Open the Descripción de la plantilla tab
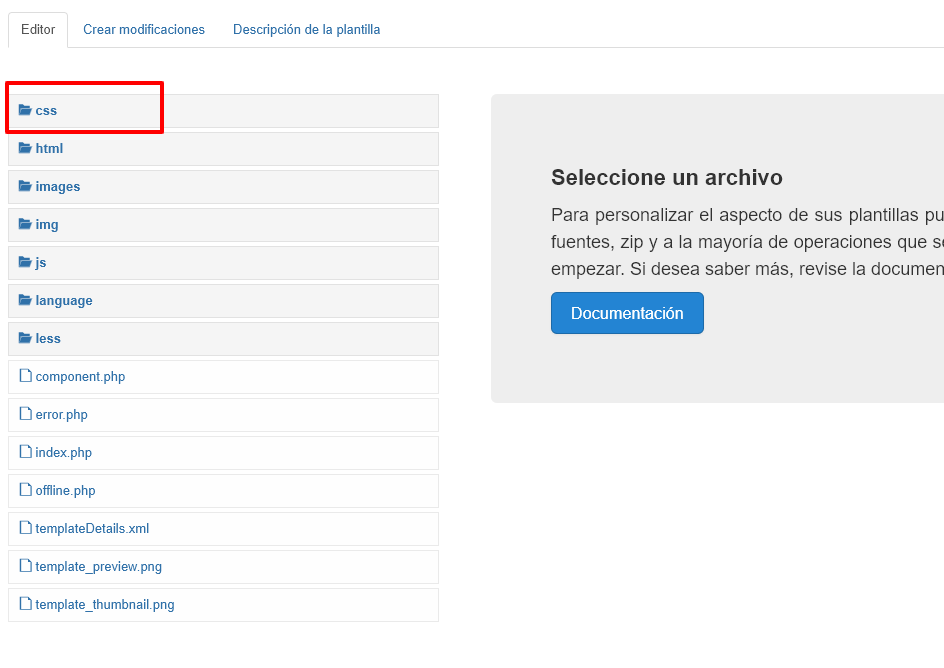 pyautogui.click(x=306, y=29)
